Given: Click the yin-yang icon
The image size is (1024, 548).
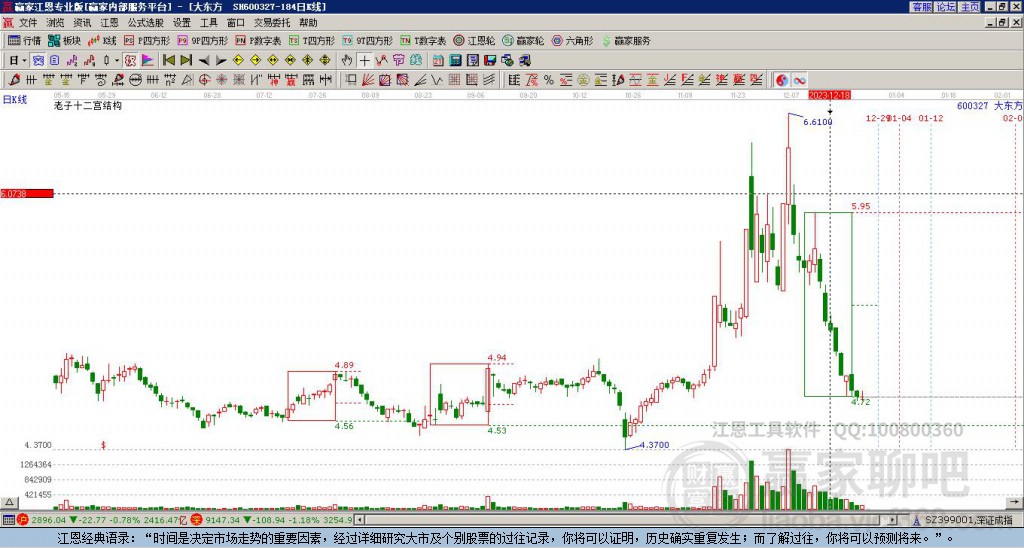Looking at the screenshot, I should (x=782, y=80).
